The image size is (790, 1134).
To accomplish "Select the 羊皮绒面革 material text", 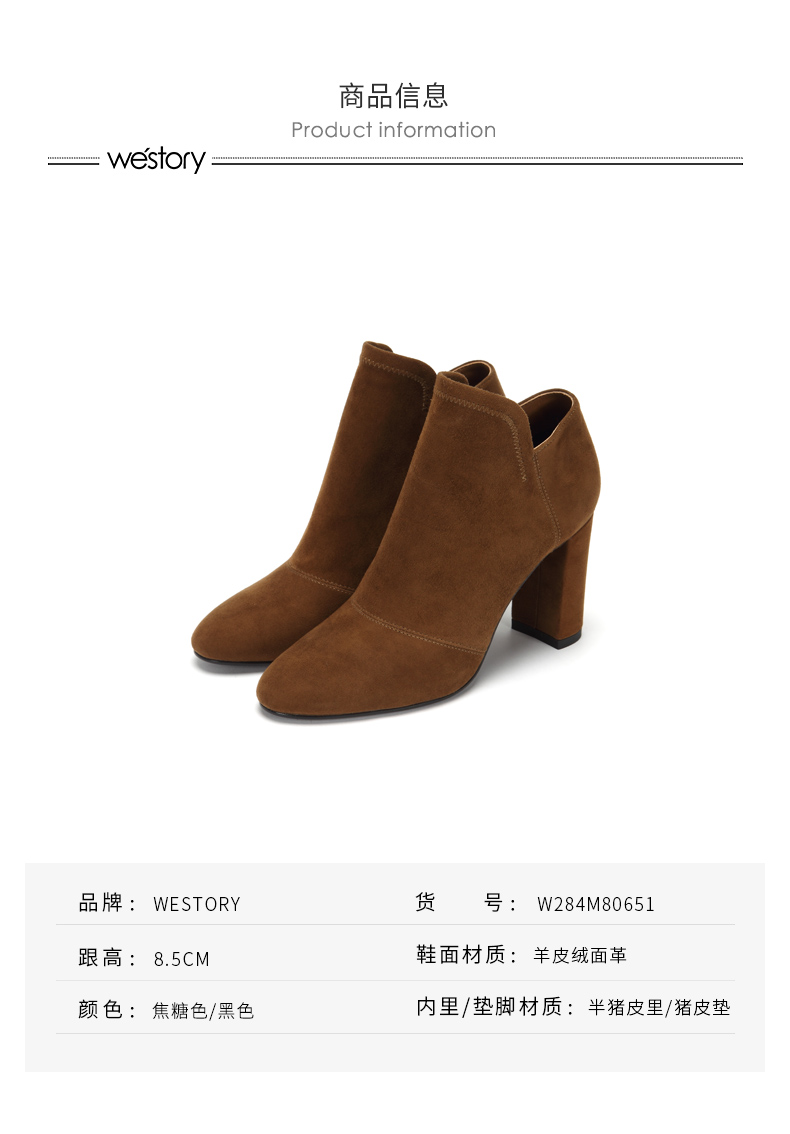I will coord(580,955).
